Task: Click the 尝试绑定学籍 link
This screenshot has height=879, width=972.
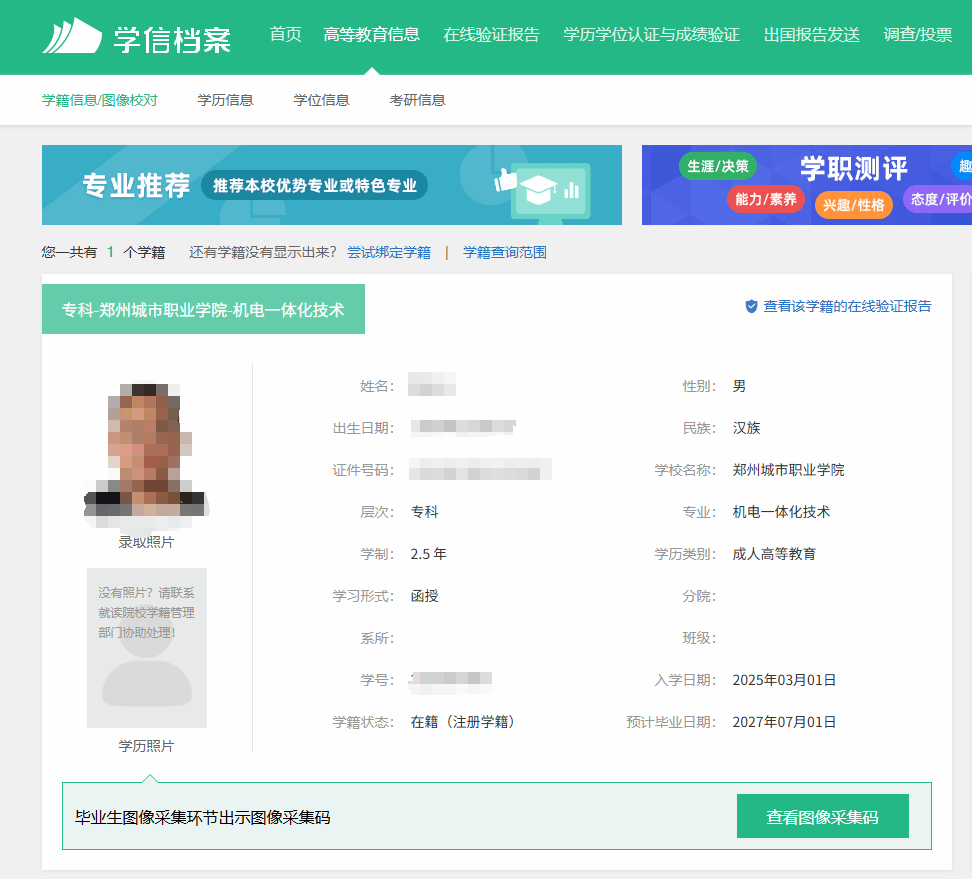Action: 388,253
